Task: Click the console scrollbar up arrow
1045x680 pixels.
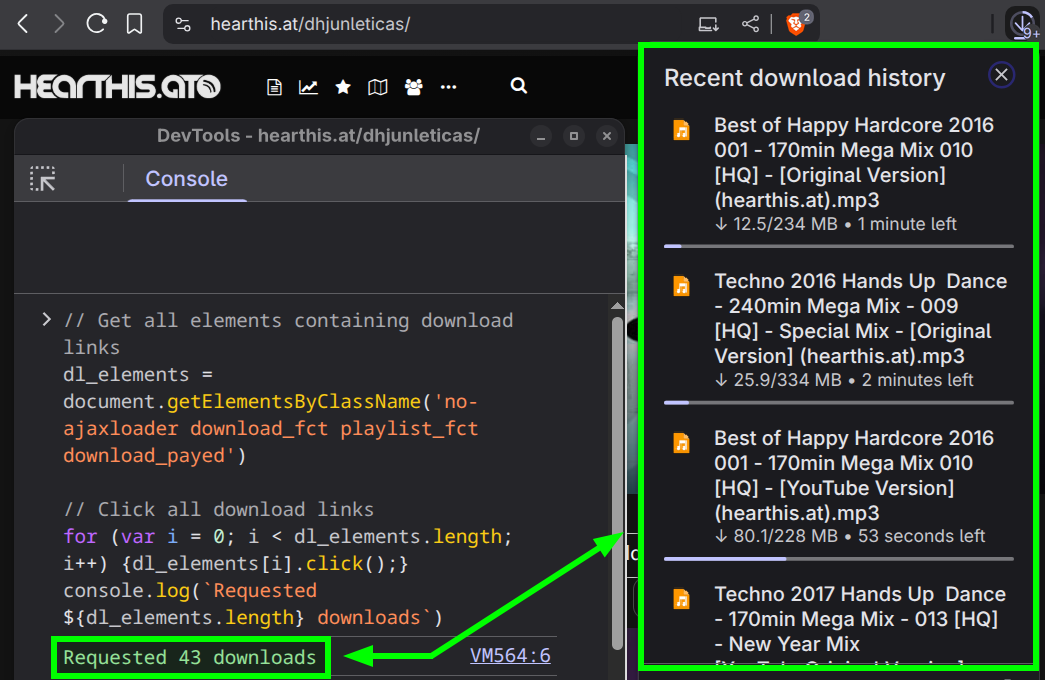Action: point(617,306)
